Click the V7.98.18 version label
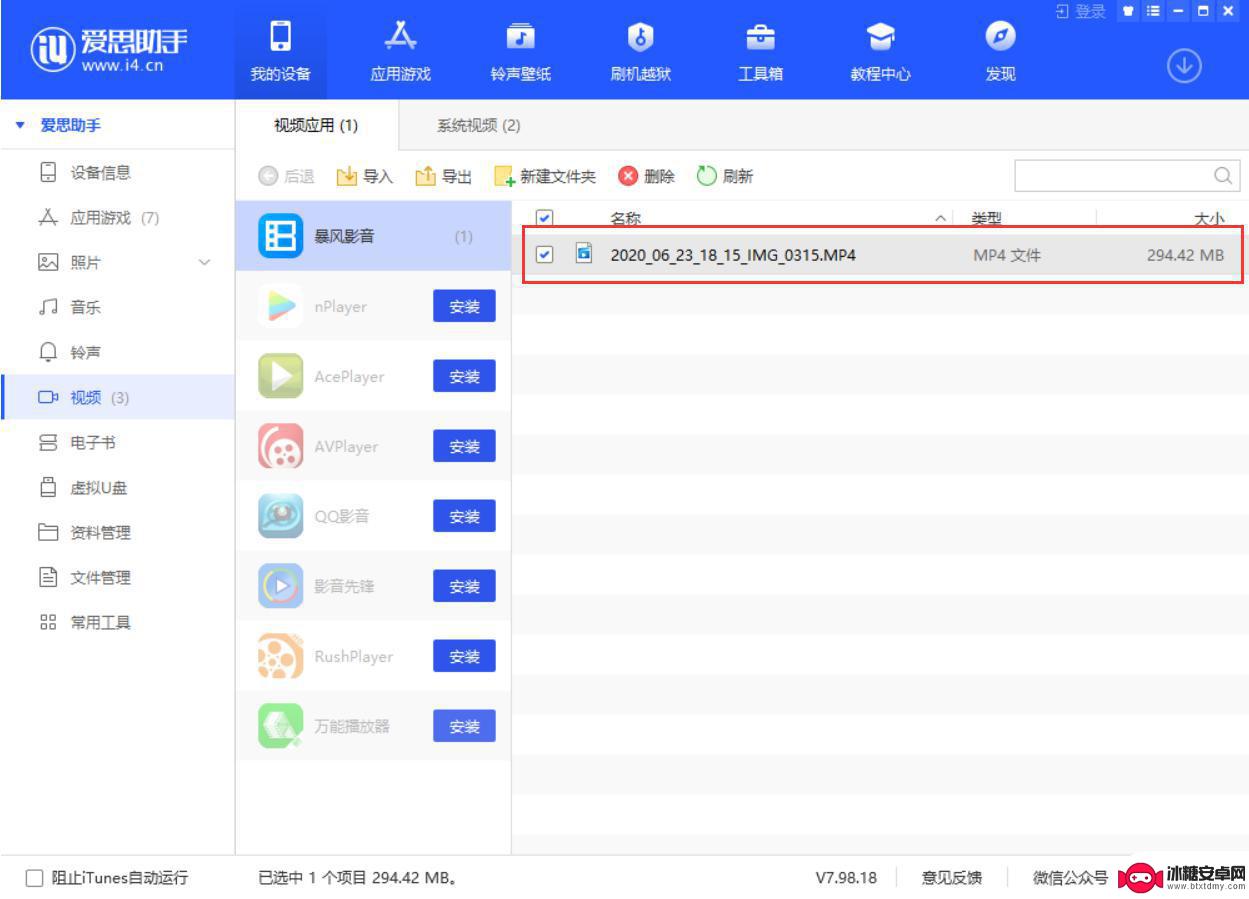Image resolution: width=1249 pixels, height=899 pixels. click(x=846, y=878)
